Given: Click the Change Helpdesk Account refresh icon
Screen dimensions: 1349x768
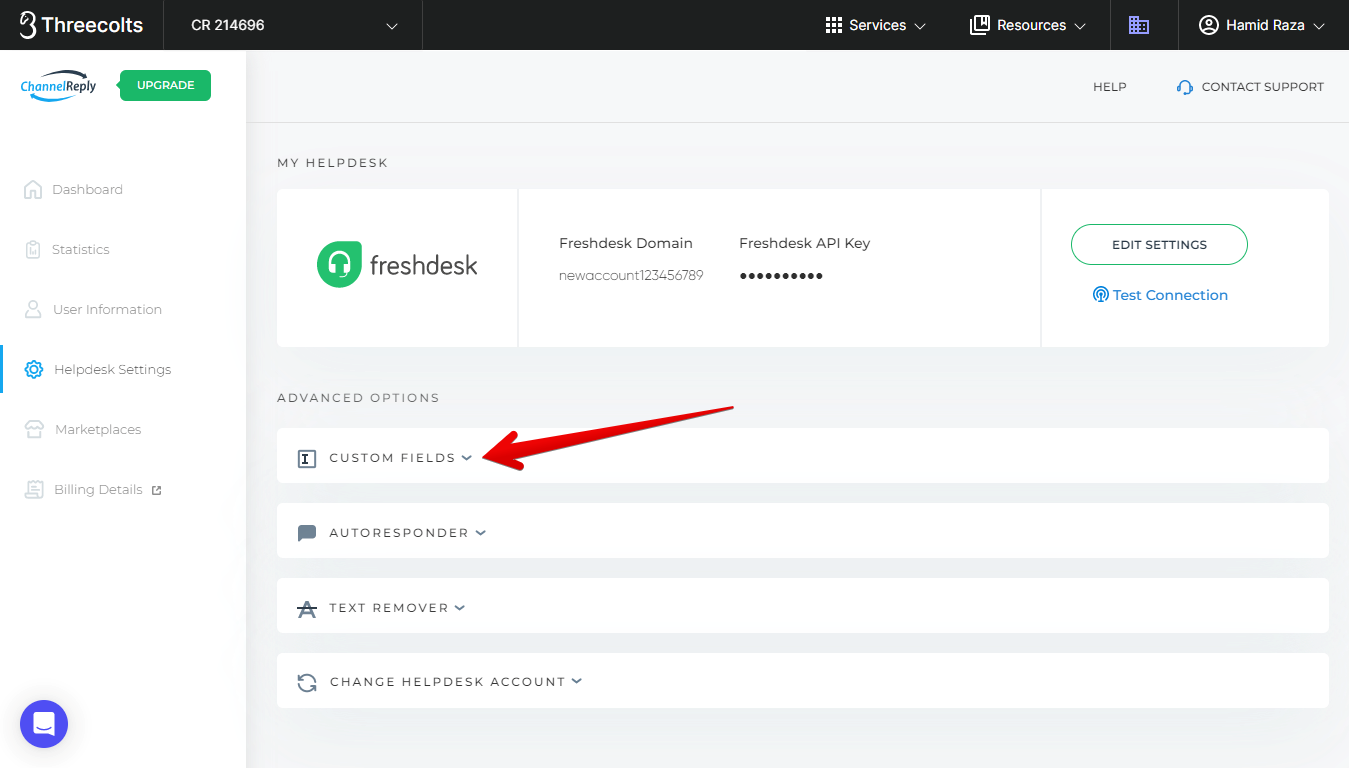Looking at the screenshot, I should 307,683.
